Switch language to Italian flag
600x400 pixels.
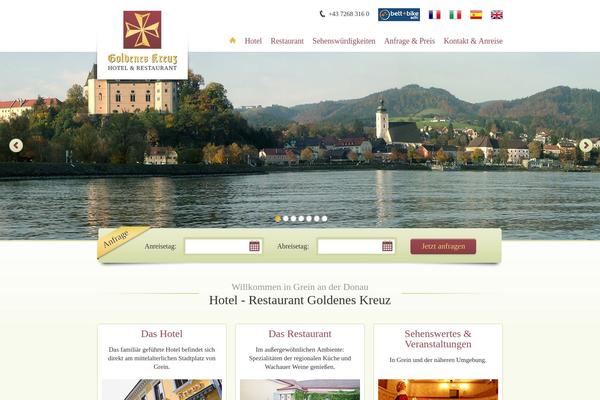(x=455, y=15)
